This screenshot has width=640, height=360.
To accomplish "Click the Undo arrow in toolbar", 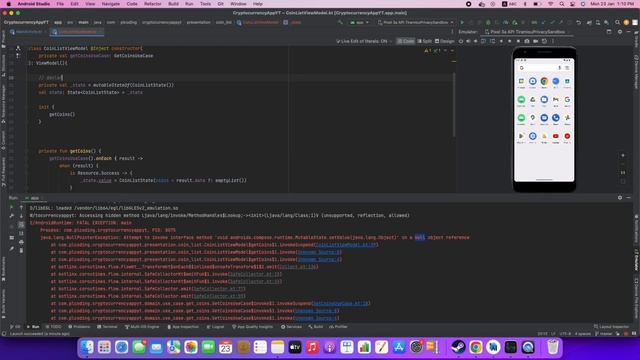I will coord(578,22).
